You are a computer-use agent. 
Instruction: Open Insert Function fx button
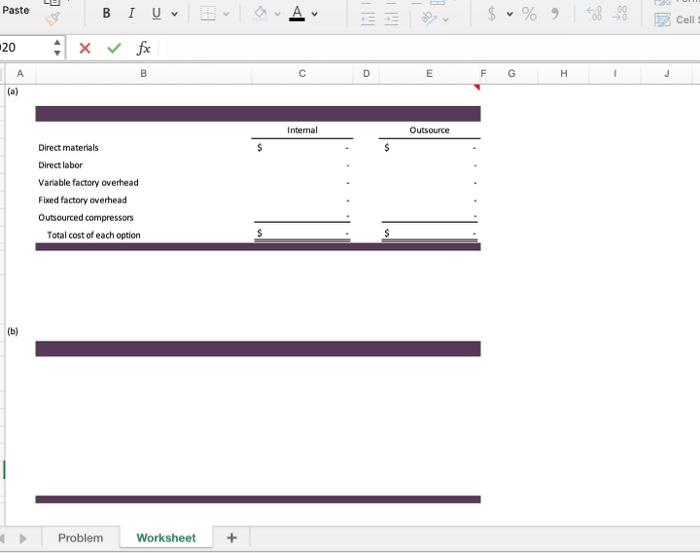tap(143, 48)
